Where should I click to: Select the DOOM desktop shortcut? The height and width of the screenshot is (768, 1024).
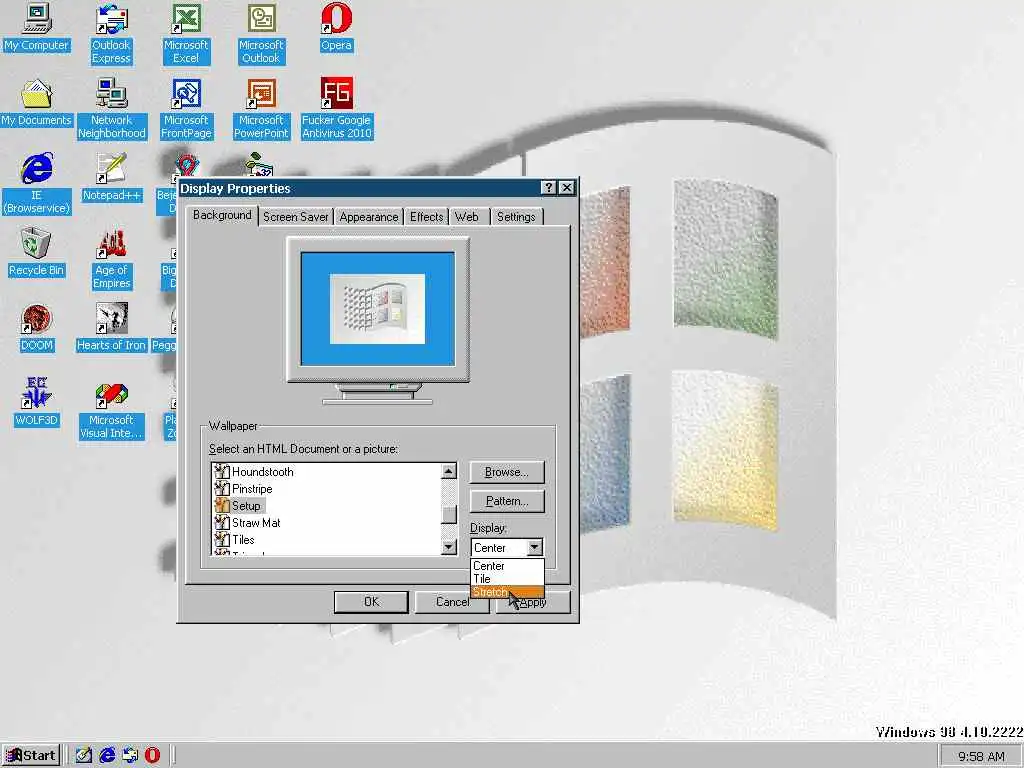(37, 328)
